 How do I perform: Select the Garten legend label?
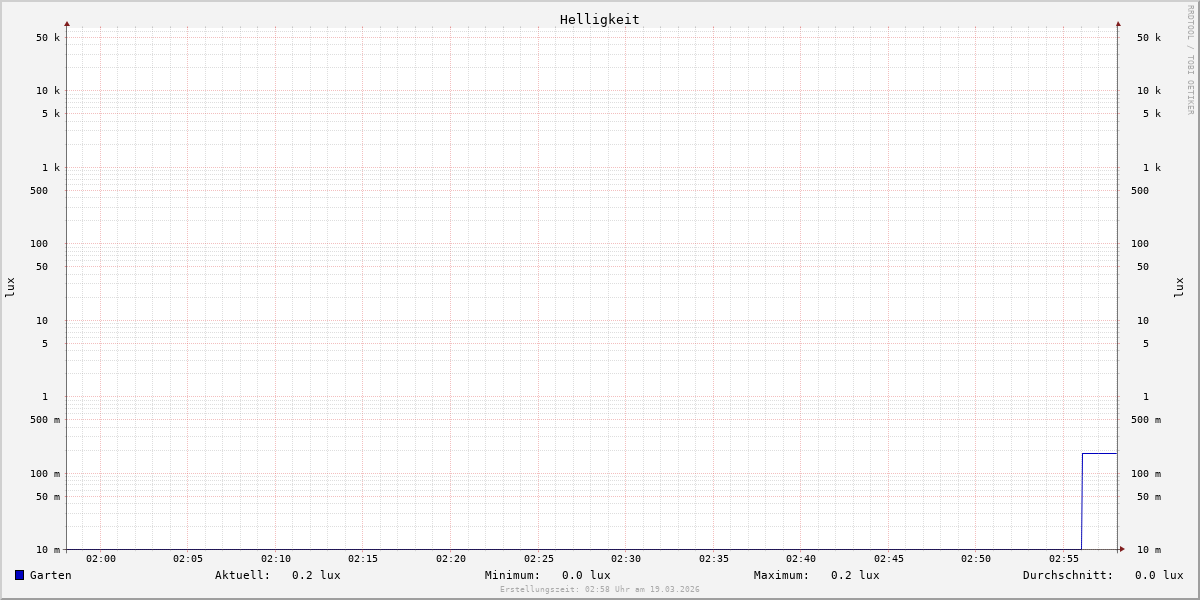(x=50, y=575)
